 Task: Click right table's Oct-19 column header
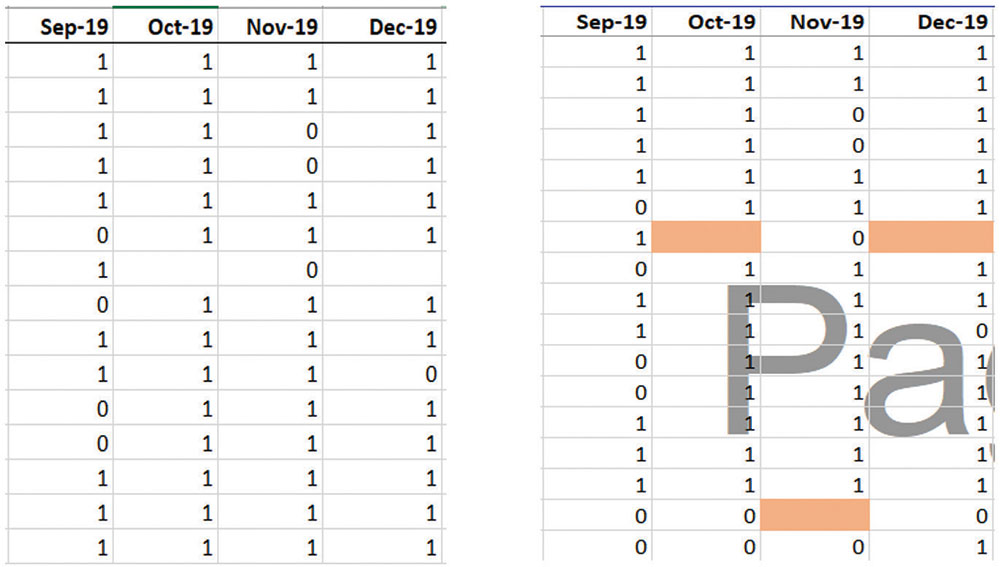click(x=721, y=22)
